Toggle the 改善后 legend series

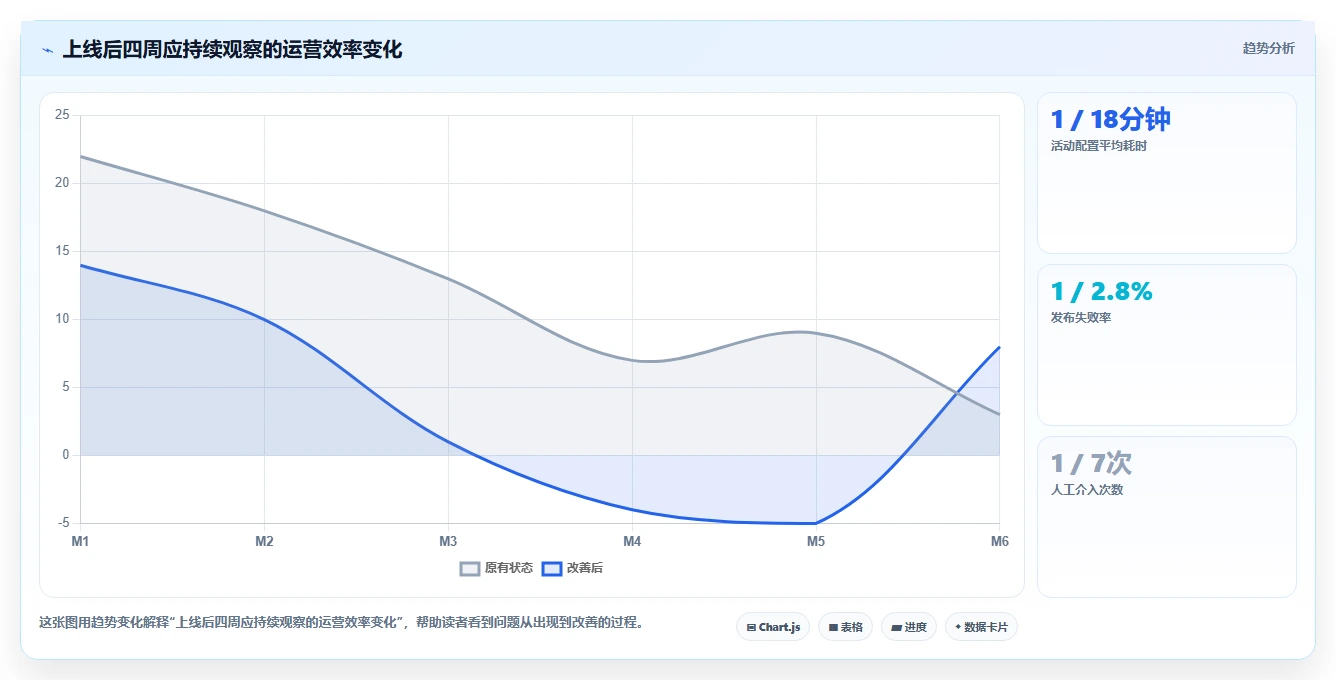[x=572, y=568]
